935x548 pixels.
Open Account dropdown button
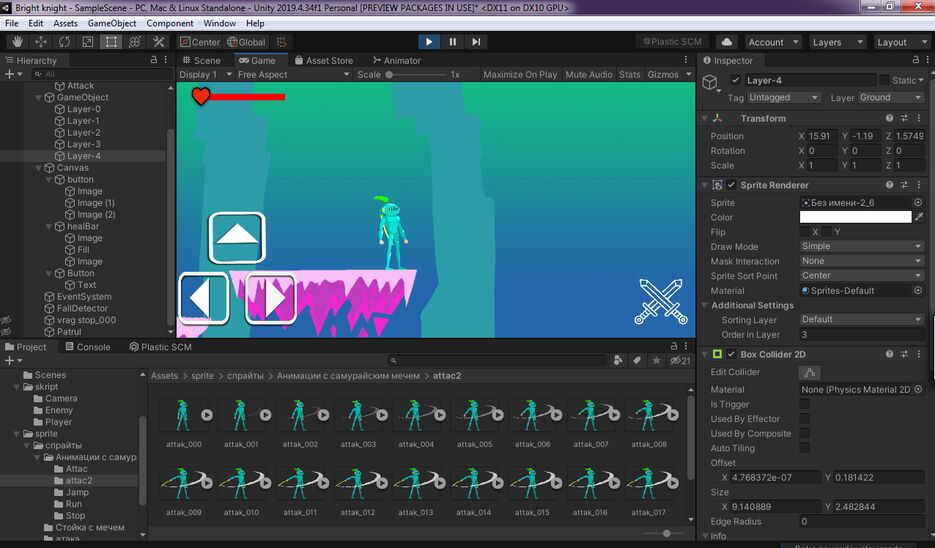point(773,42)
